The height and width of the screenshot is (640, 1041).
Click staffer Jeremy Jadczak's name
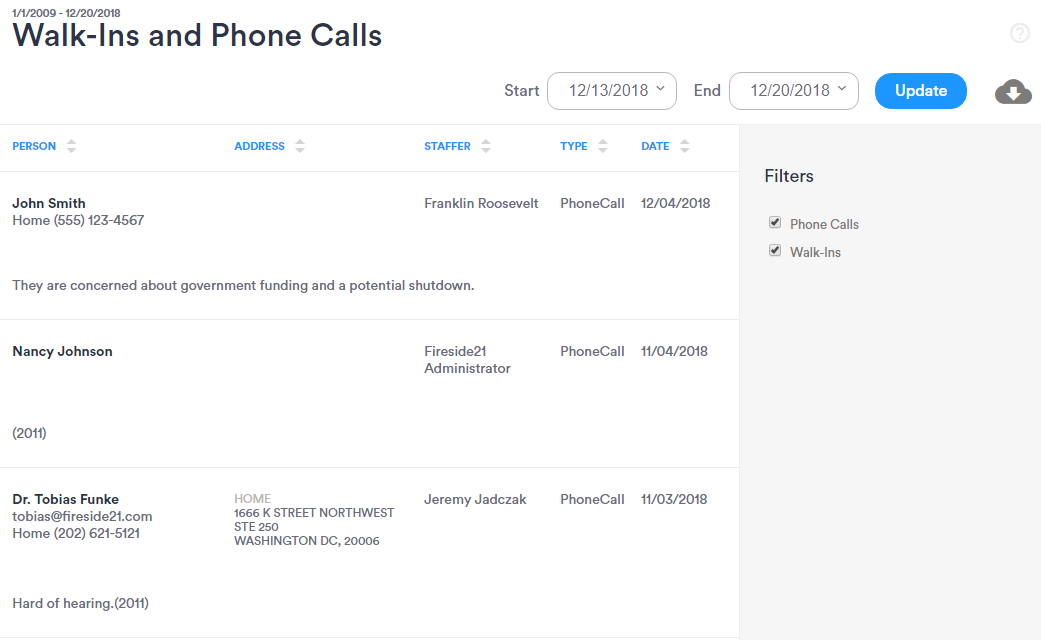[475, 499]
